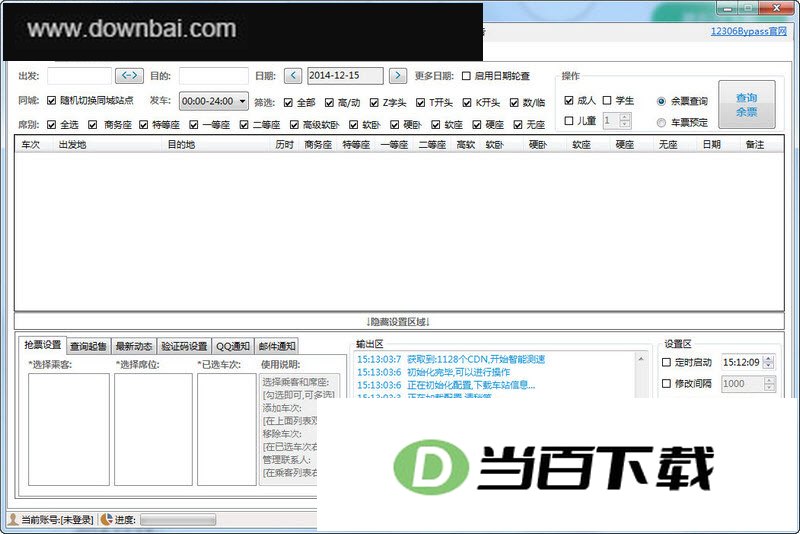800x534 pixels.
Task: Click the status bar progress bar
Action: coord(178,520)
